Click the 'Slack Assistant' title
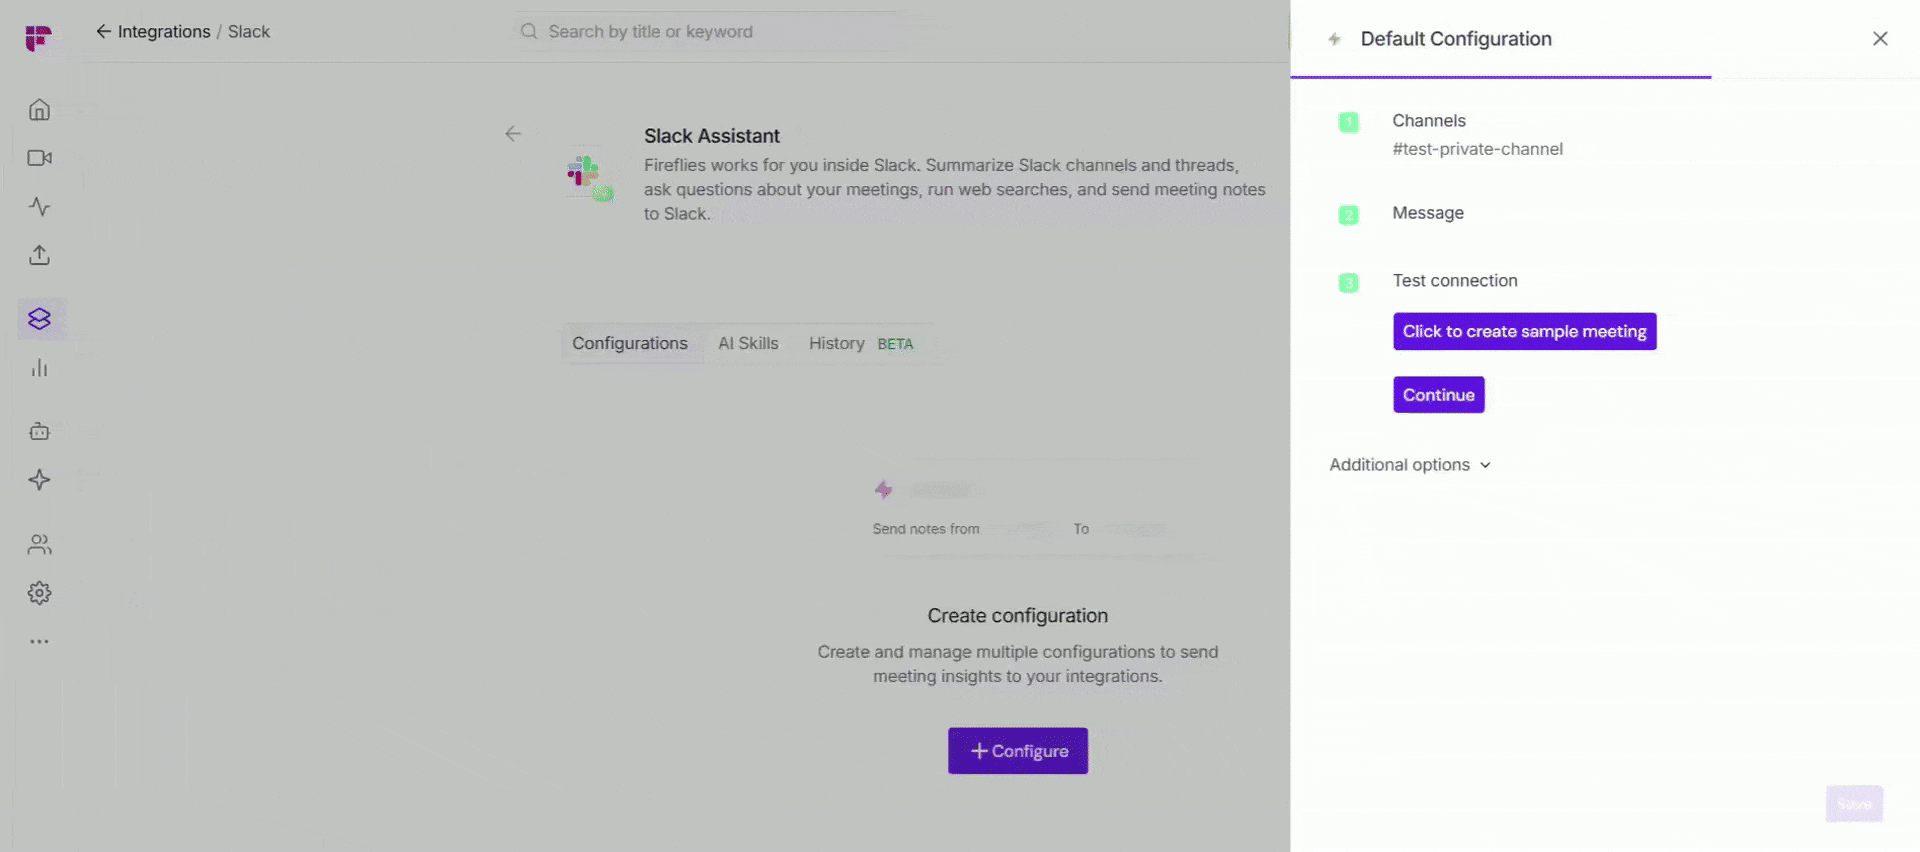Screen dimensions: 1920x852 pos(711,135)
